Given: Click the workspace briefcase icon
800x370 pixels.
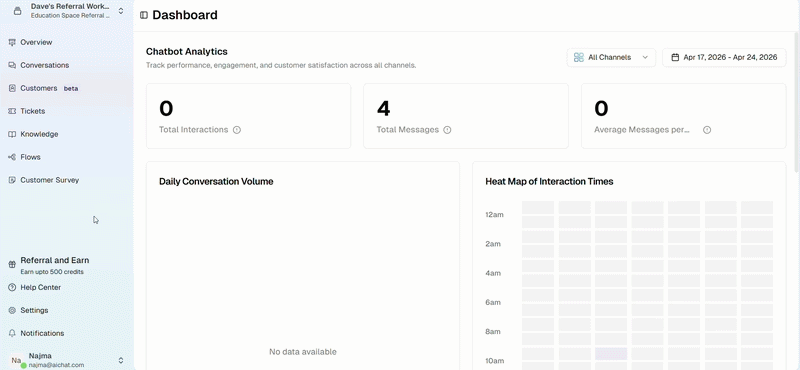Looking at the screenshot, I should (17, 11).
